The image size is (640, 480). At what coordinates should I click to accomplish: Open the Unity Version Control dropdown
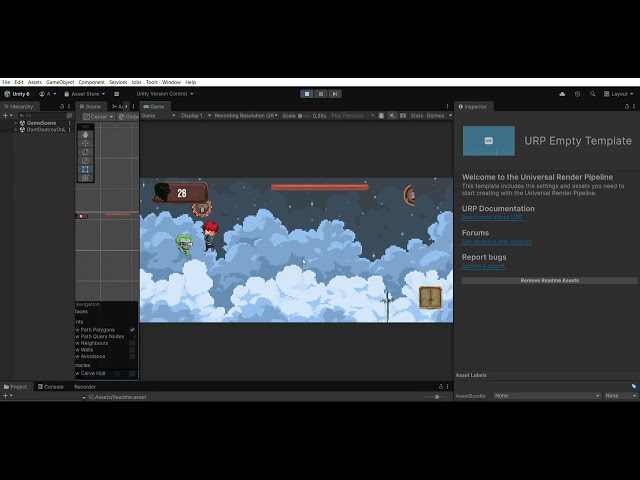click(165, 94)
